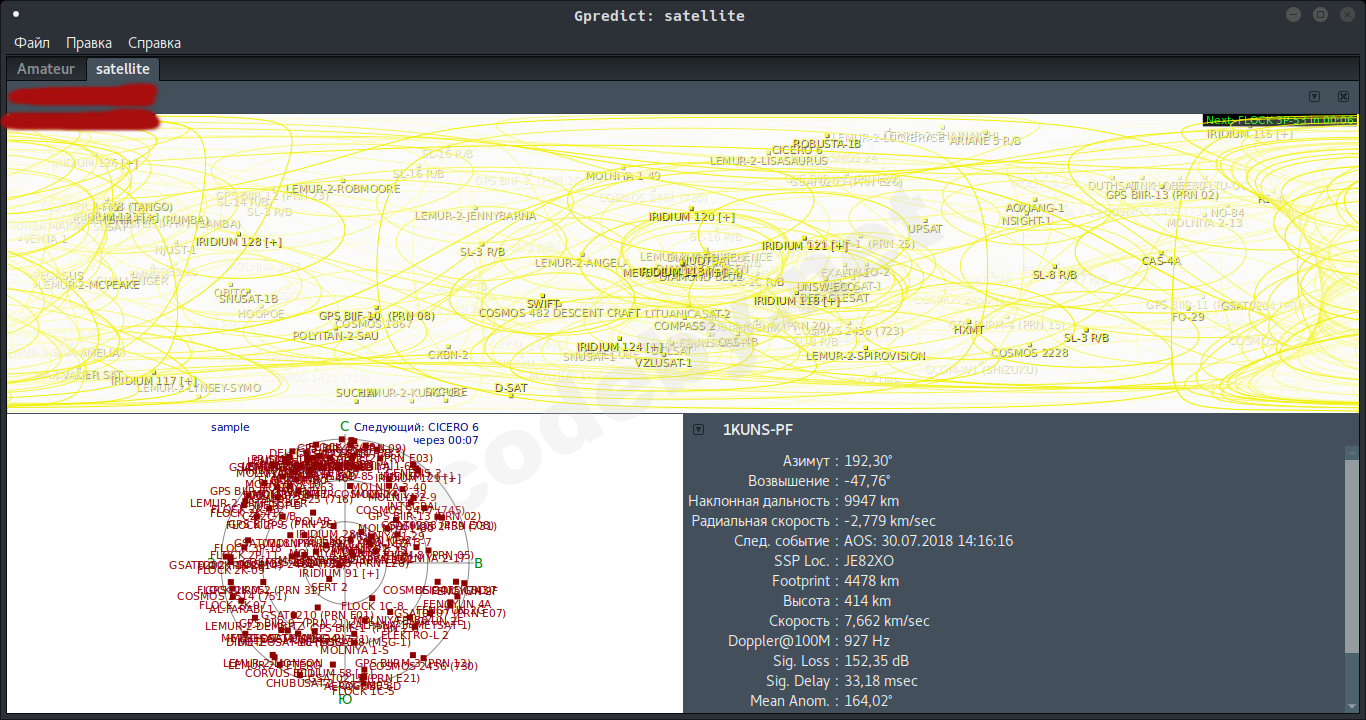Screen dimensions: 1366x720
Task: Pick the CAS-4A satellite marker
Action: 1161,261
